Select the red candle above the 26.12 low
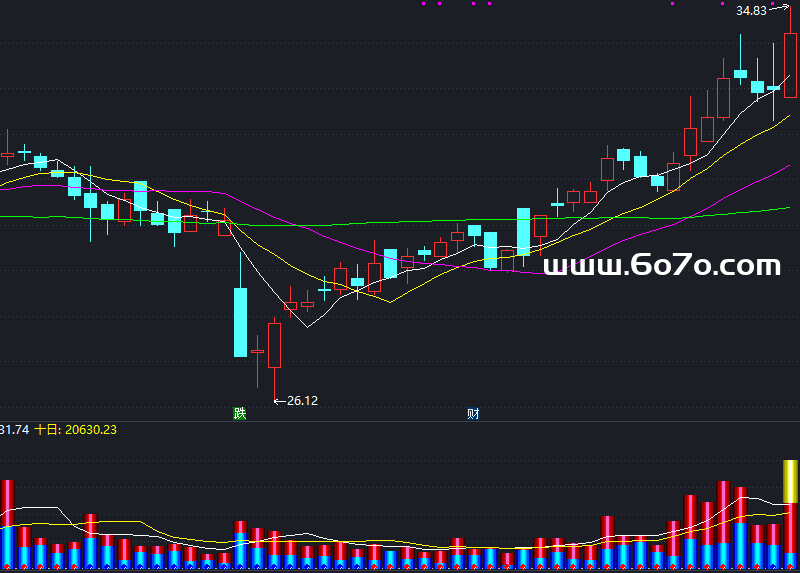This screenshot has width=800, height=573. coord(274,345)
